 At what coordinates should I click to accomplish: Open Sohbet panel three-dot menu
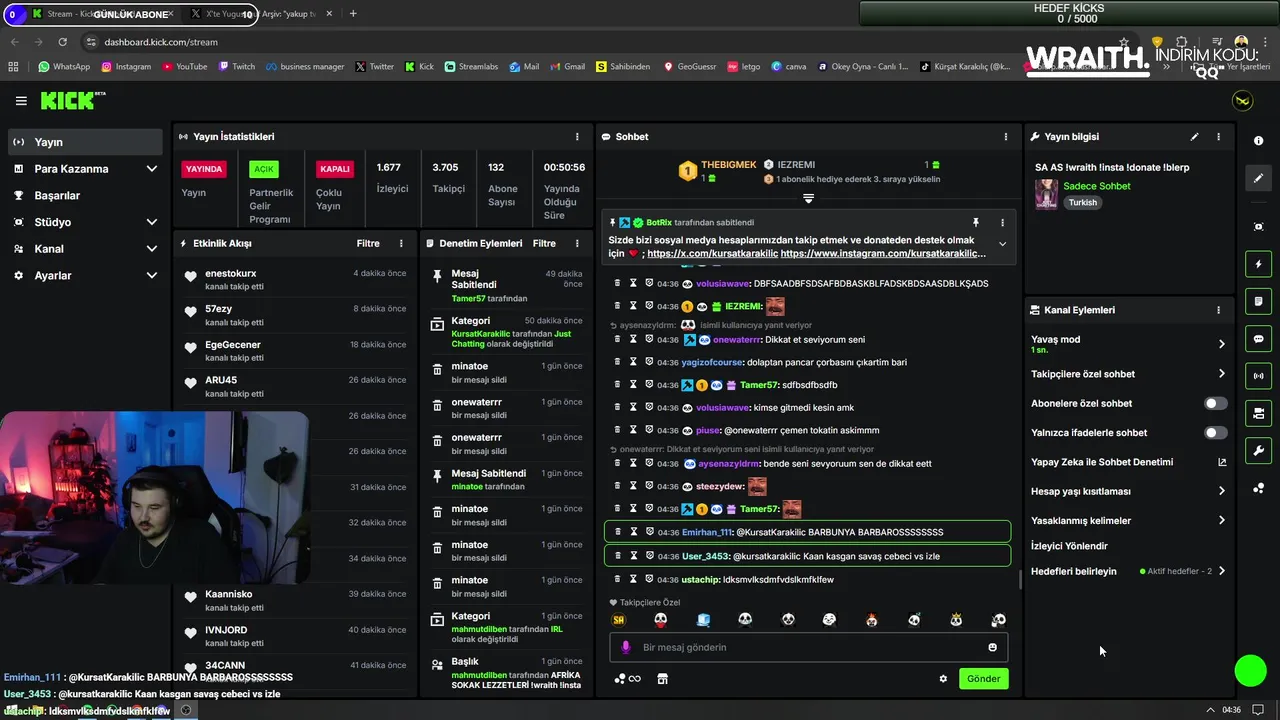pyautogui.click(x=1006, y=137)
